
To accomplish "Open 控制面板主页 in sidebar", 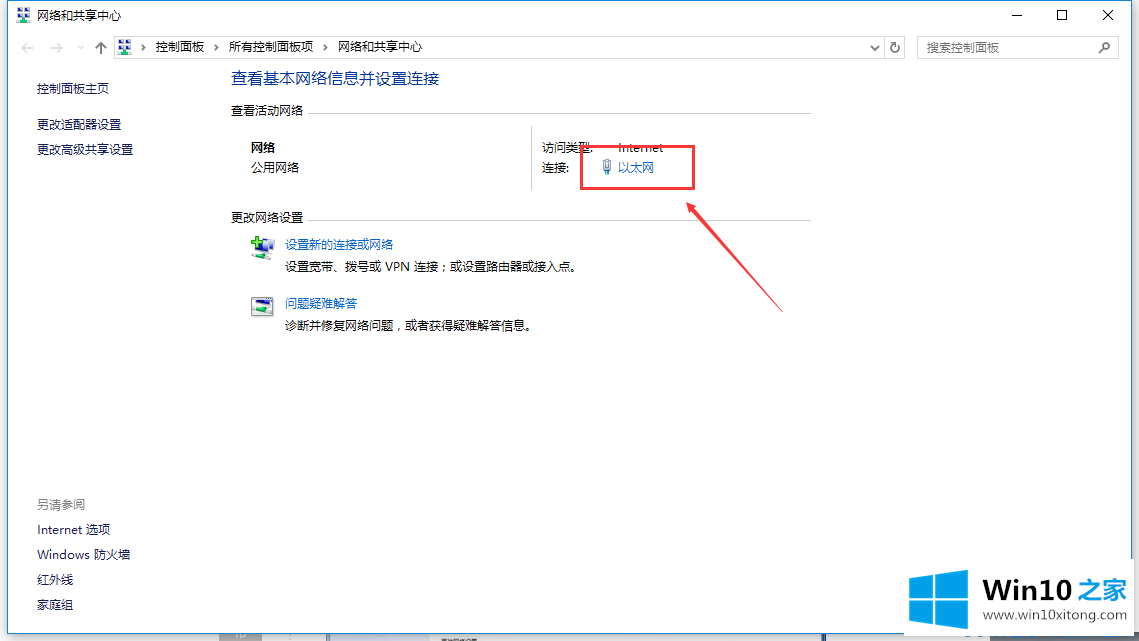I will point(73,89).
